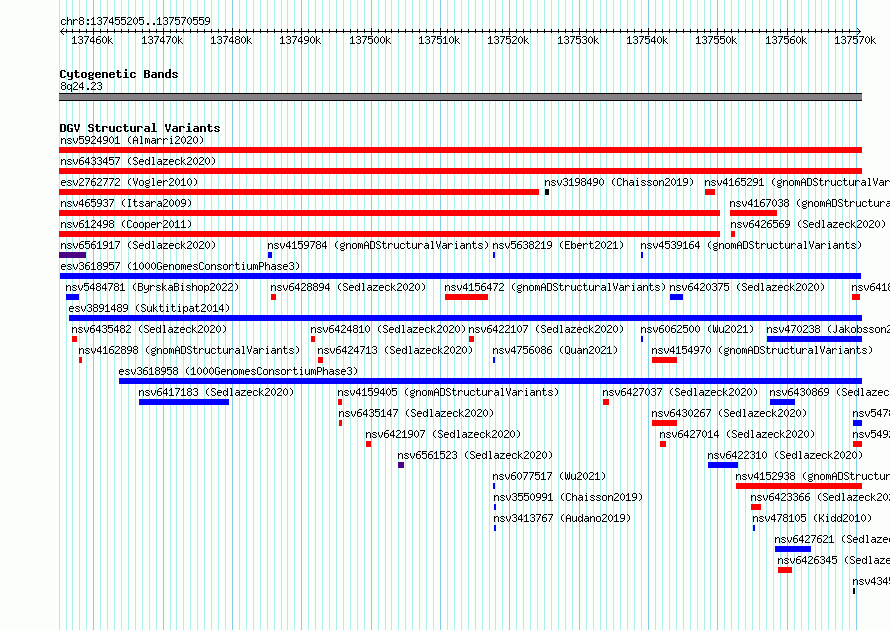Image resolution: width=890 pixels, height=630 pixels.
Task: Select the red nsv6421907 variant marker
Action: [x=369, y=444]
